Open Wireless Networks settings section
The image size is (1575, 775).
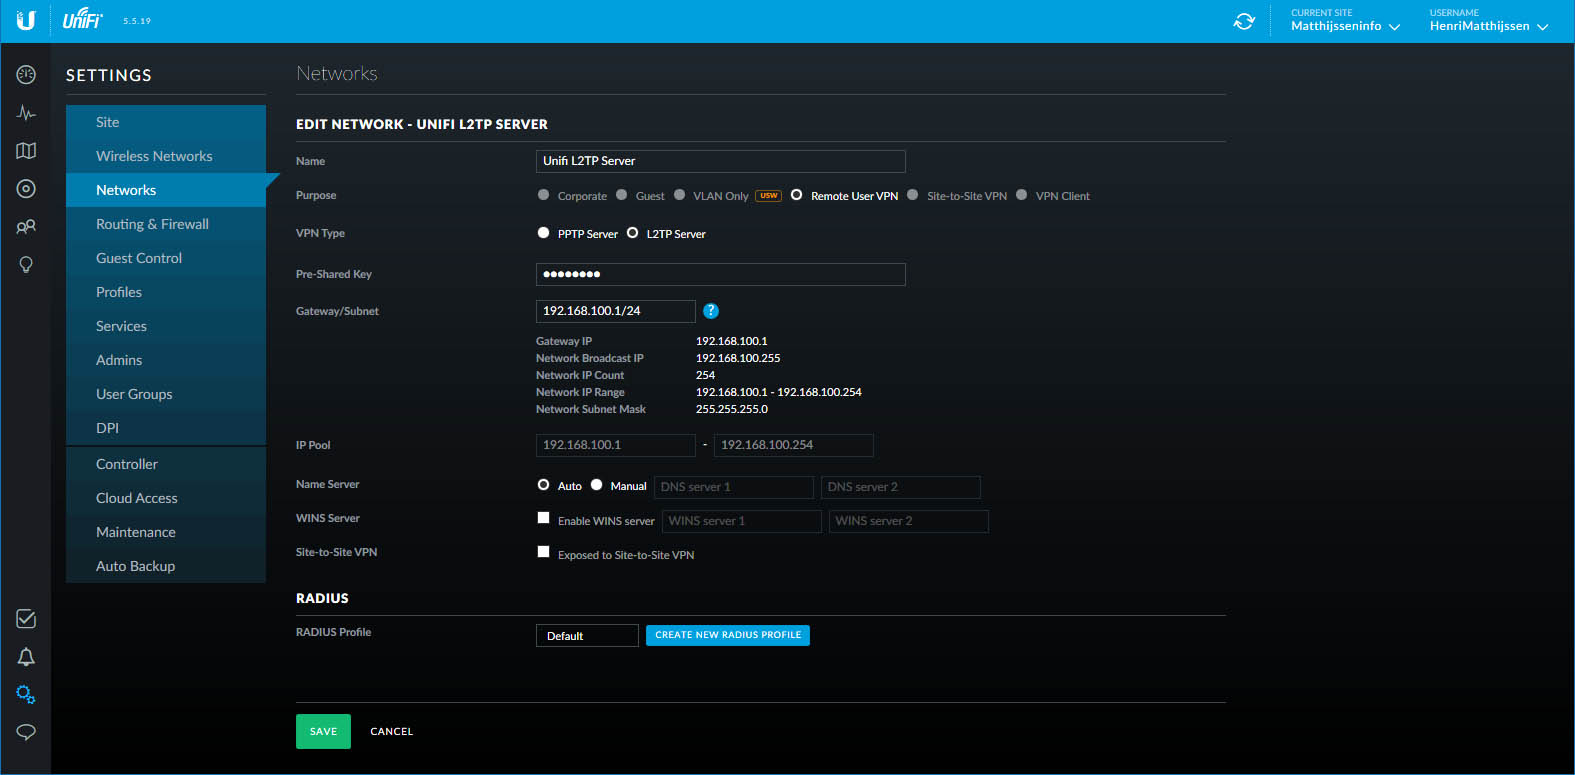tap(154, 156)
